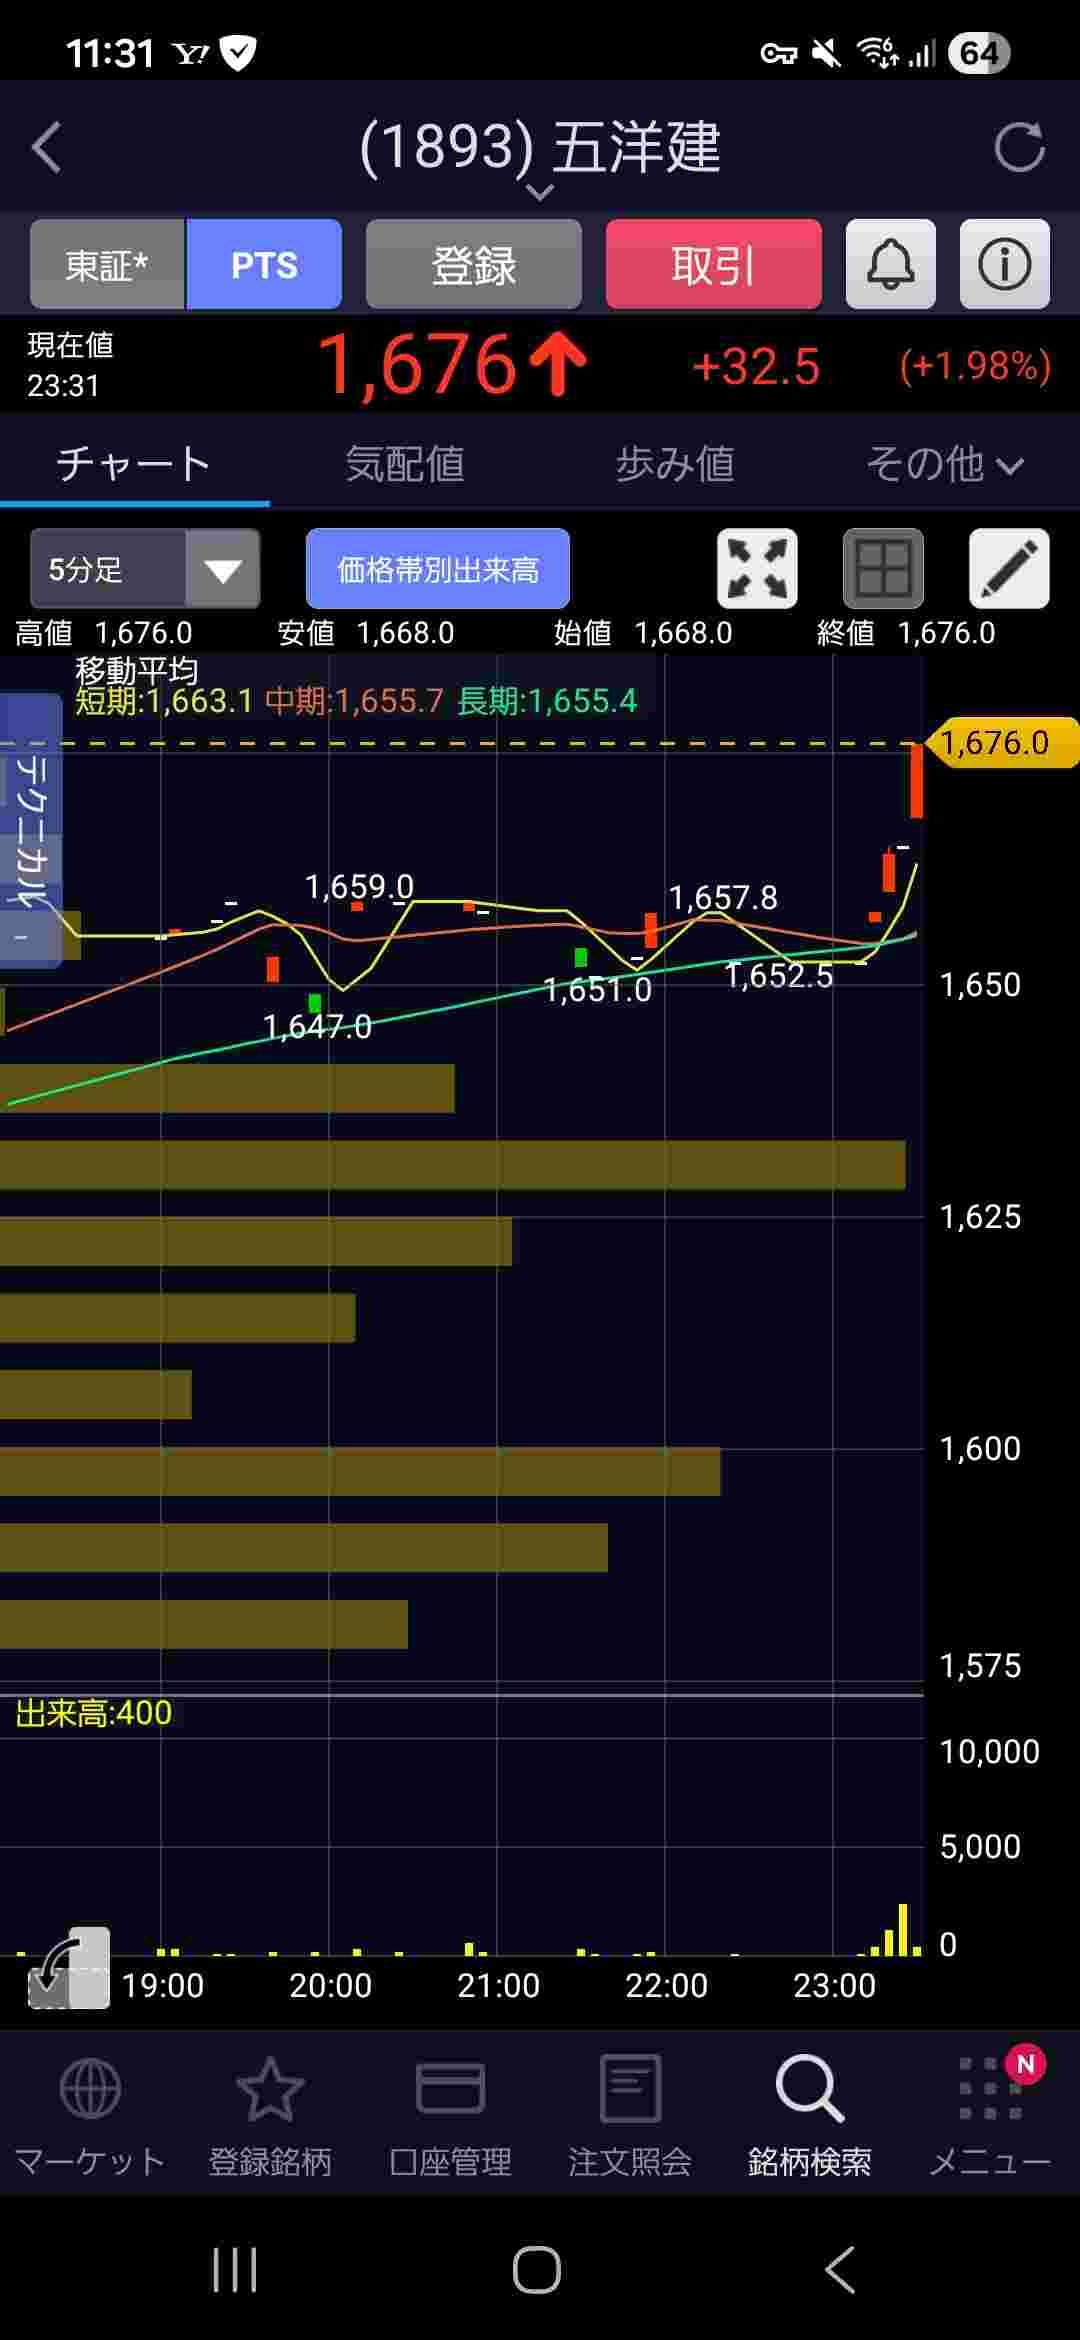Switch to PTS market
The width and height of the screenshot is (1080, 2340).
(x=264, y=265)
